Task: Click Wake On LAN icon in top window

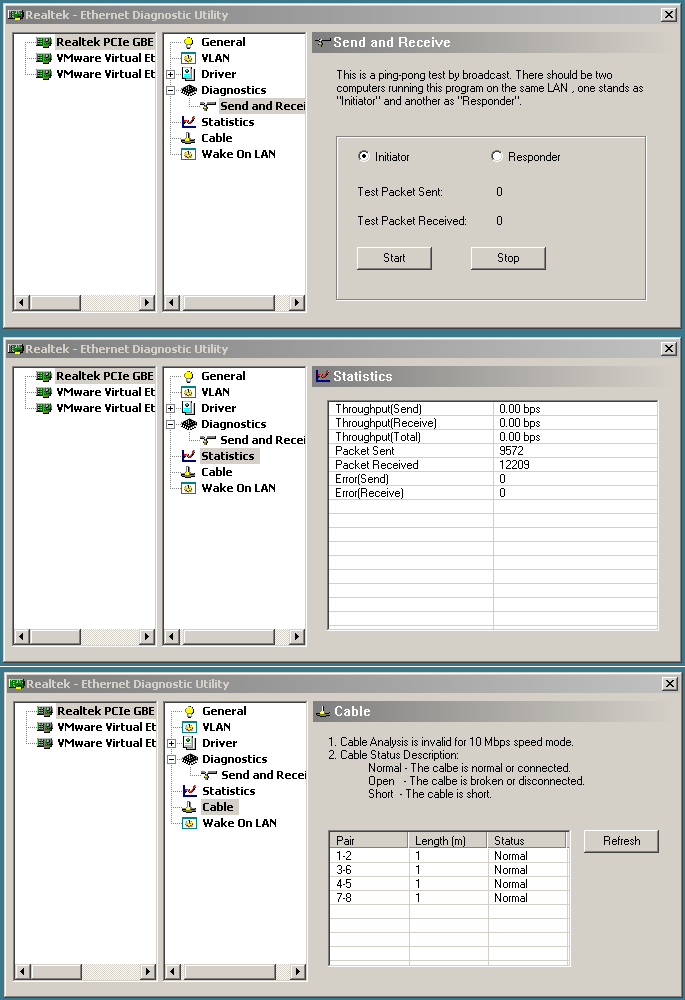Action: pos(188,154)
